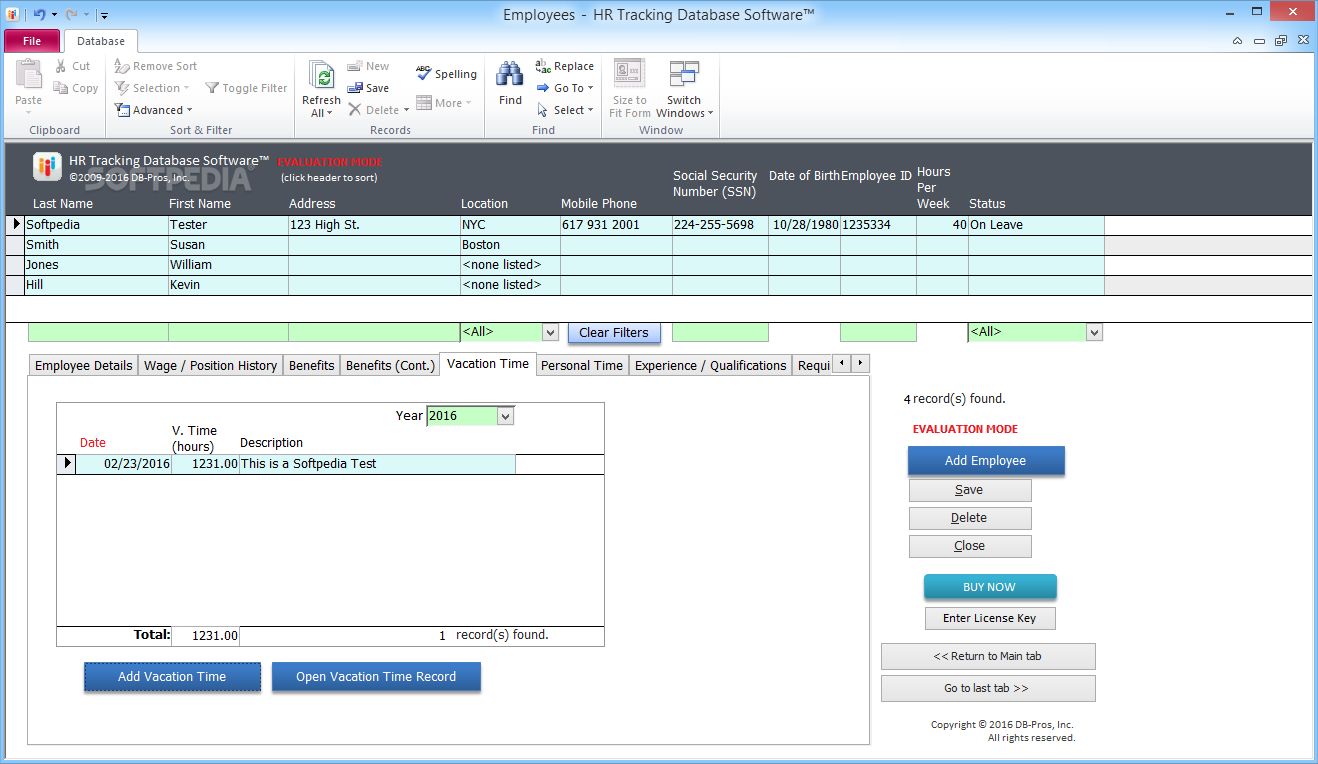
Task: Click the Employee ID filter field
Action: click(878, 332)
